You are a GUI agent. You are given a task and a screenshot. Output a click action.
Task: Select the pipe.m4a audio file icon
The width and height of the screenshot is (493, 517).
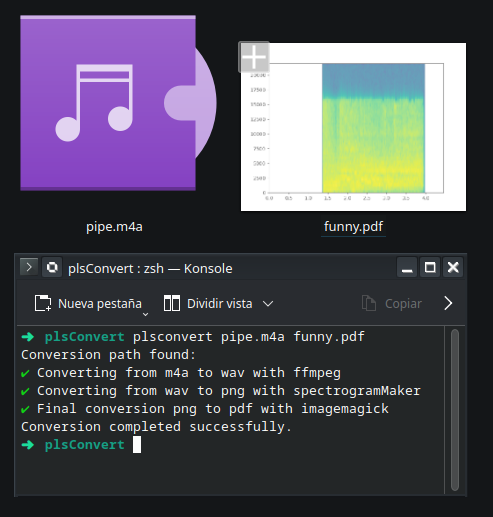point(118,103)
